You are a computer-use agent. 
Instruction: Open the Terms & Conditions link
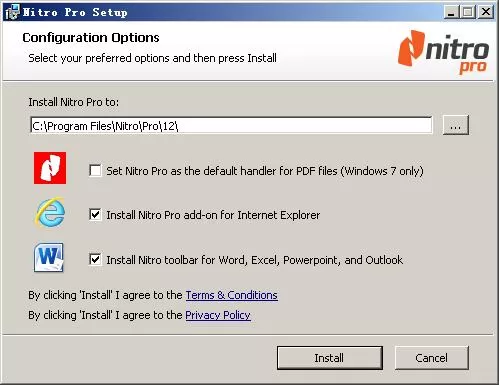coord(232,295)
